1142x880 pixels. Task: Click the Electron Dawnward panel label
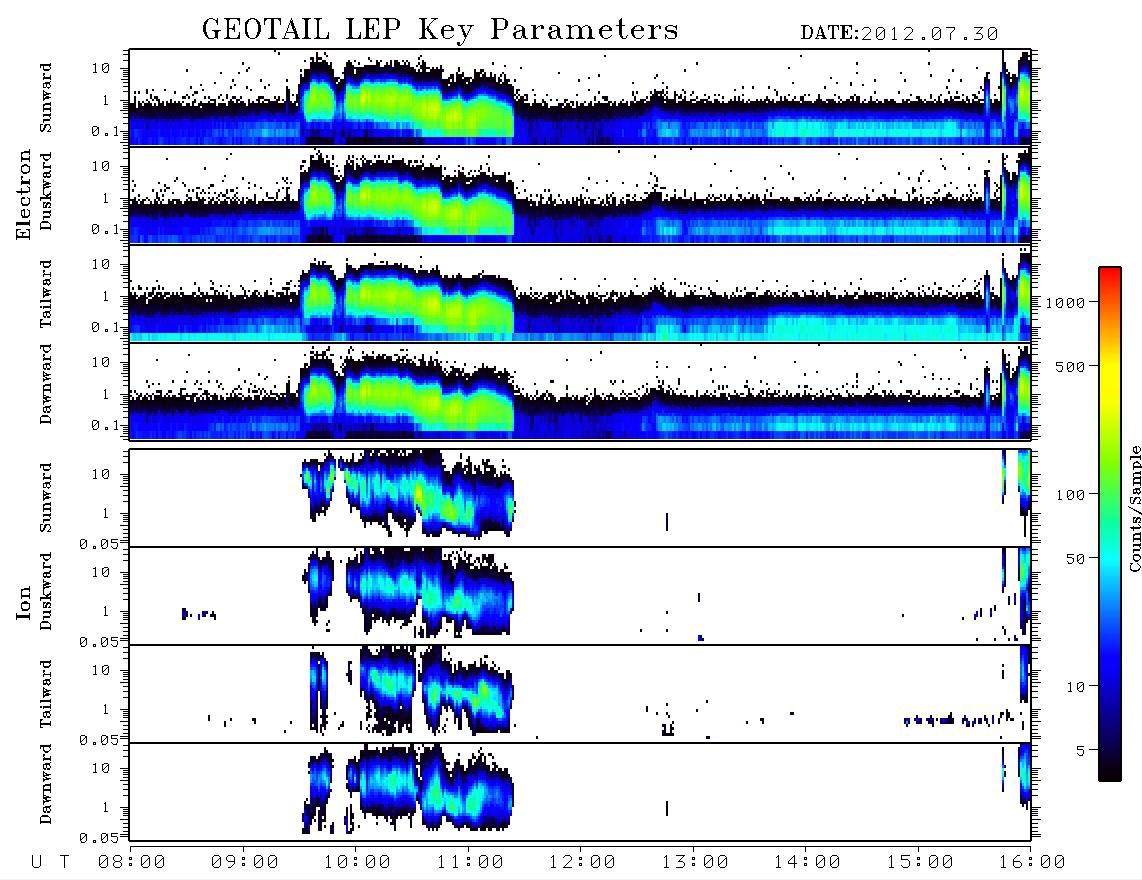(46, 384)
